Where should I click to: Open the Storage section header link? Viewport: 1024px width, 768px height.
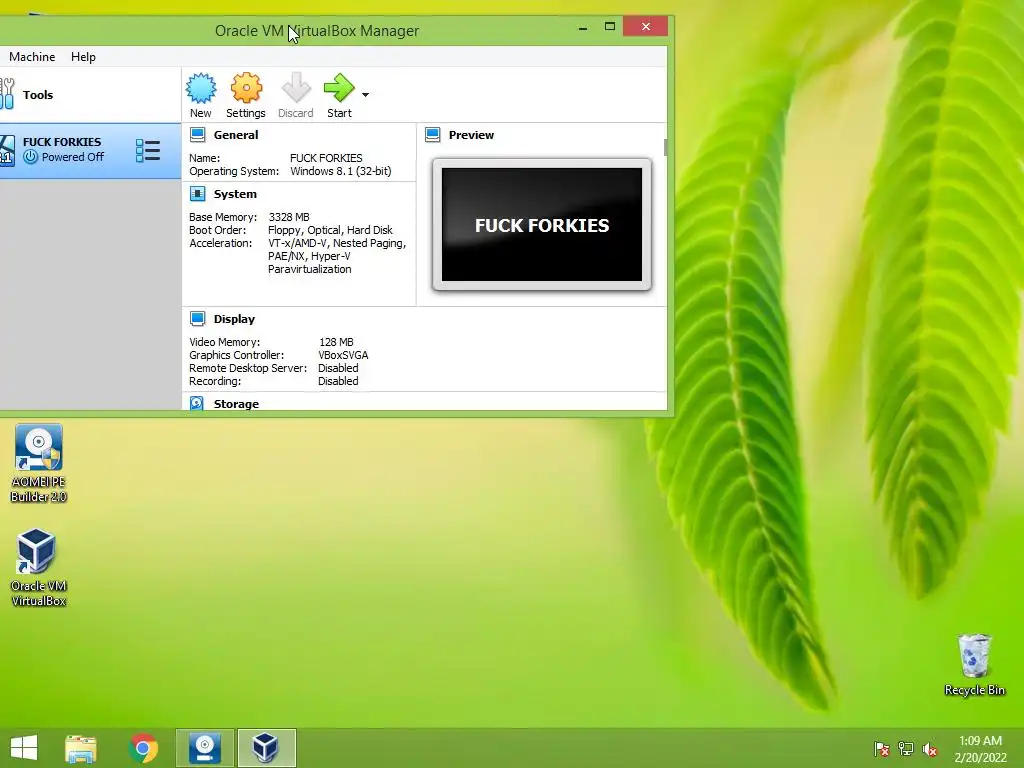(x=236, y=404)
